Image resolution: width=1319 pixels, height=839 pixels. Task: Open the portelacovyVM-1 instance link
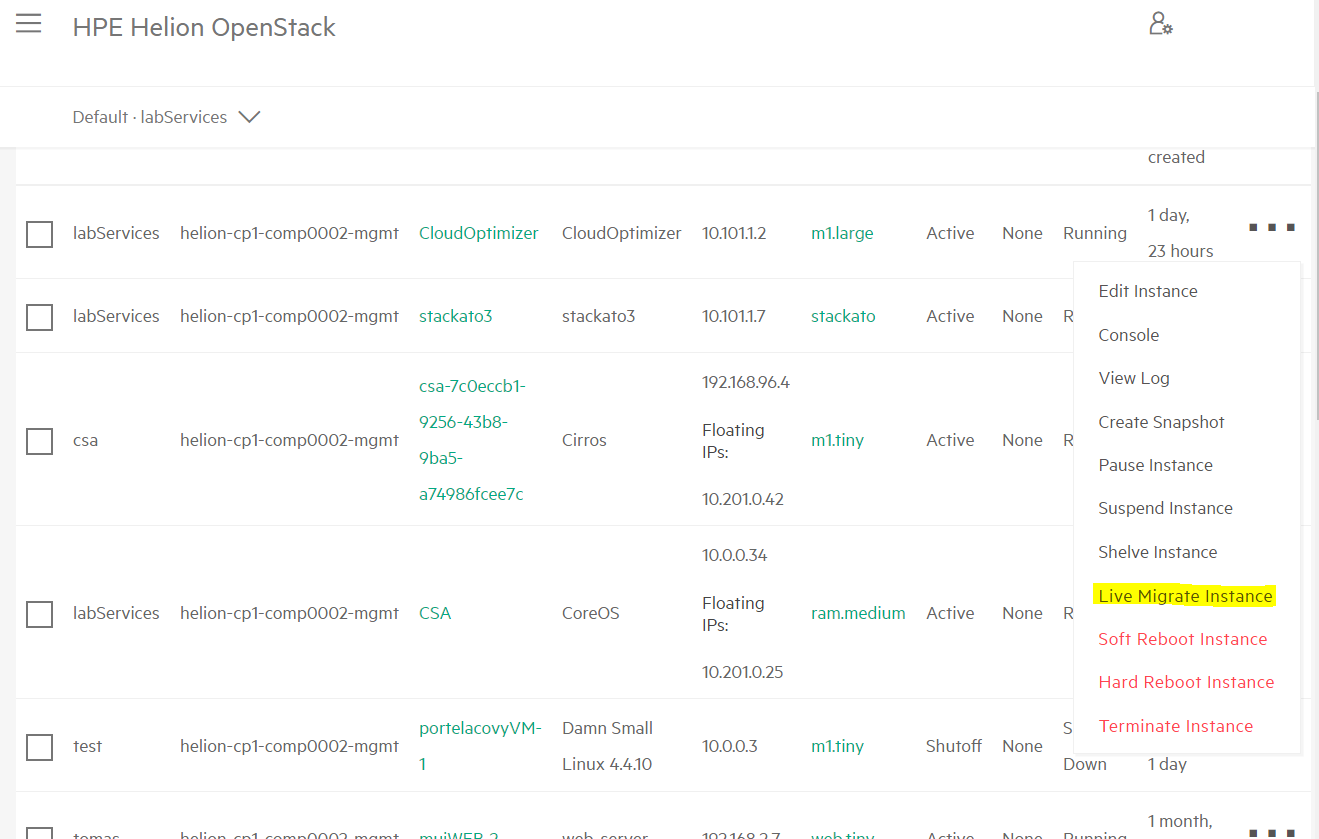pyautogui.click(x=480, y=746)
